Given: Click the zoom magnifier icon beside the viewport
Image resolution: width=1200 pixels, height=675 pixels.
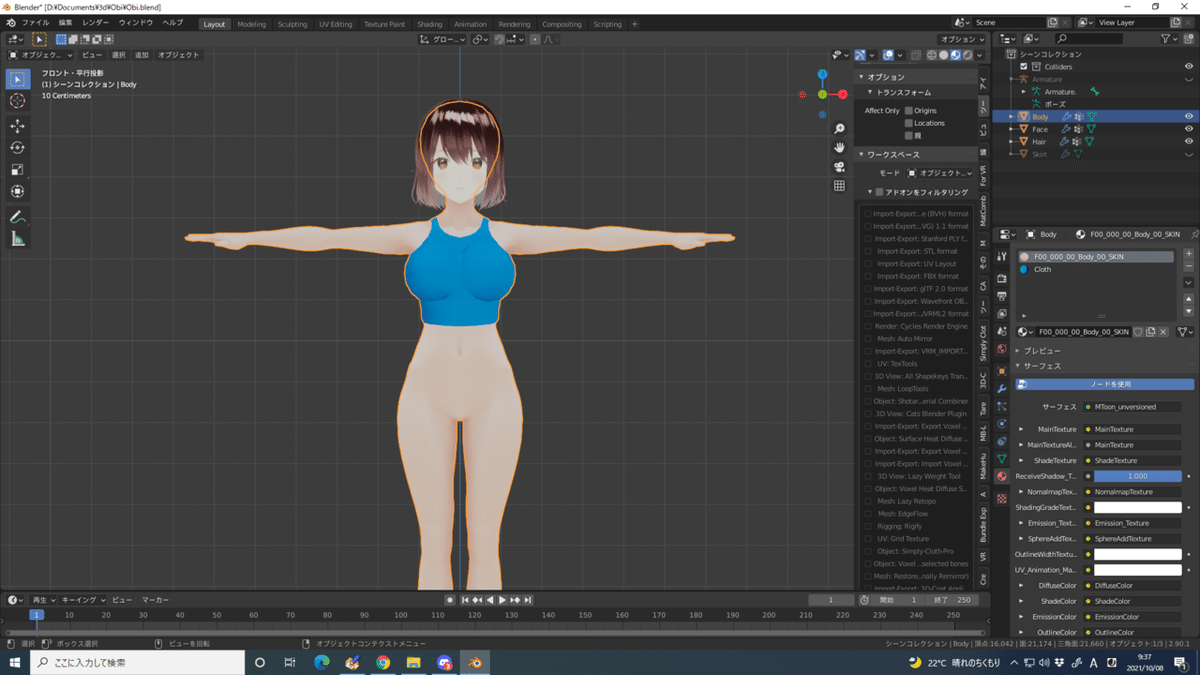Looking at the screenshot, I should pos(839,127).
